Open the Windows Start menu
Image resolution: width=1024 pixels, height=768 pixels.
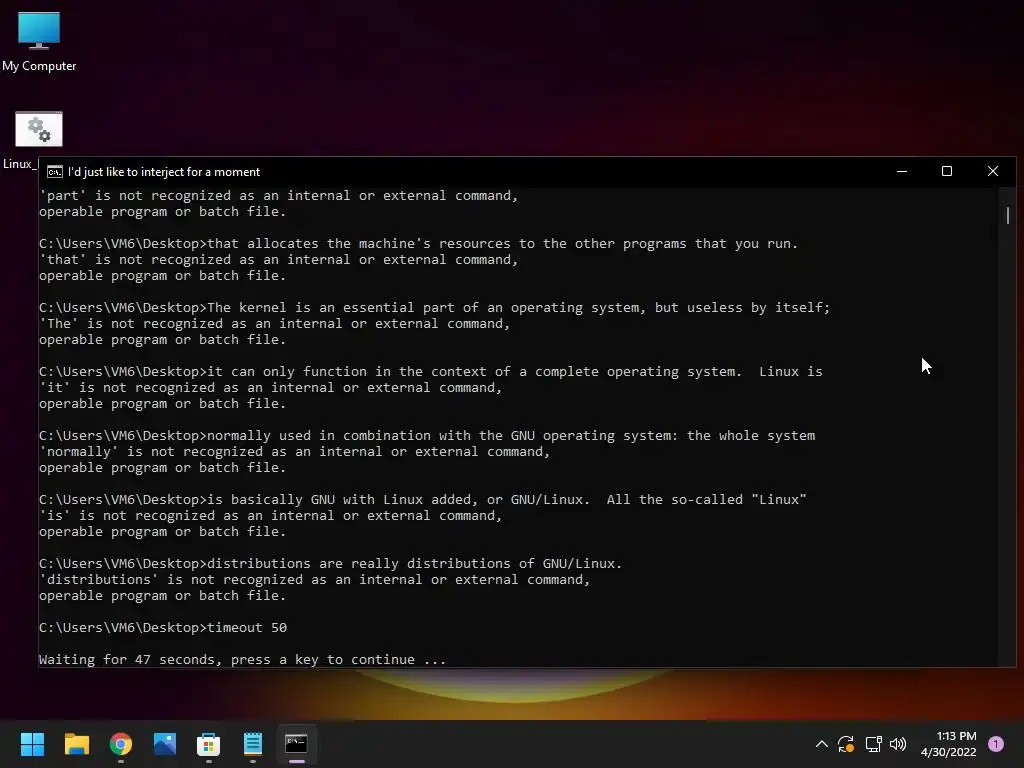click(x=32, y=744)
